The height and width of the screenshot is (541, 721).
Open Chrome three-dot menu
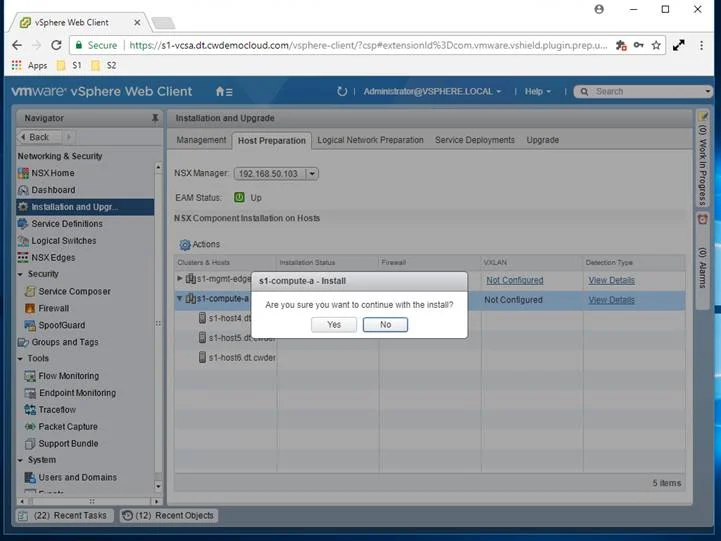pyautogui.click(x=701, y=45)
